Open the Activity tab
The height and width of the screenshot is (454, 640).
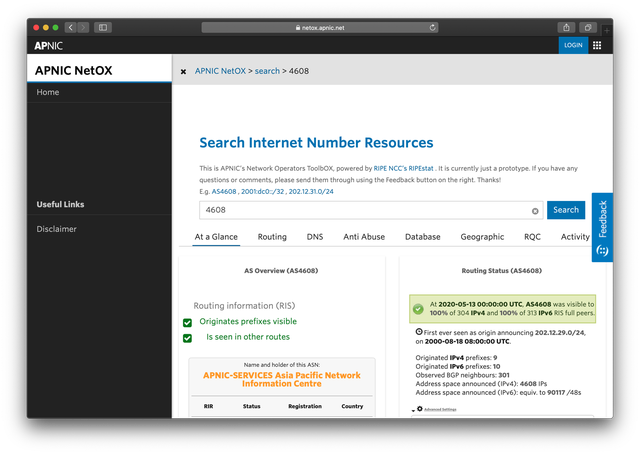click(575, 237)
